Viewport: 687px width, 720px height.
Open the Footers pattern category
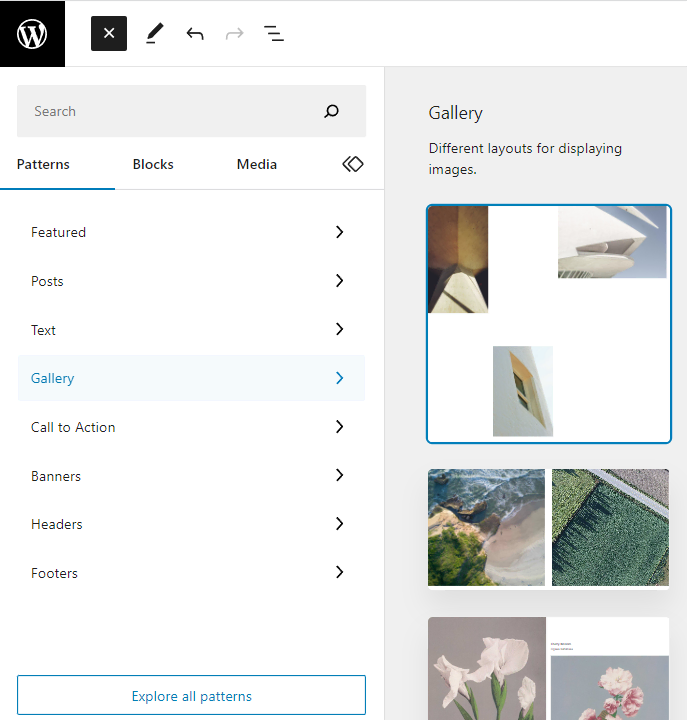[x=191, y=573]
